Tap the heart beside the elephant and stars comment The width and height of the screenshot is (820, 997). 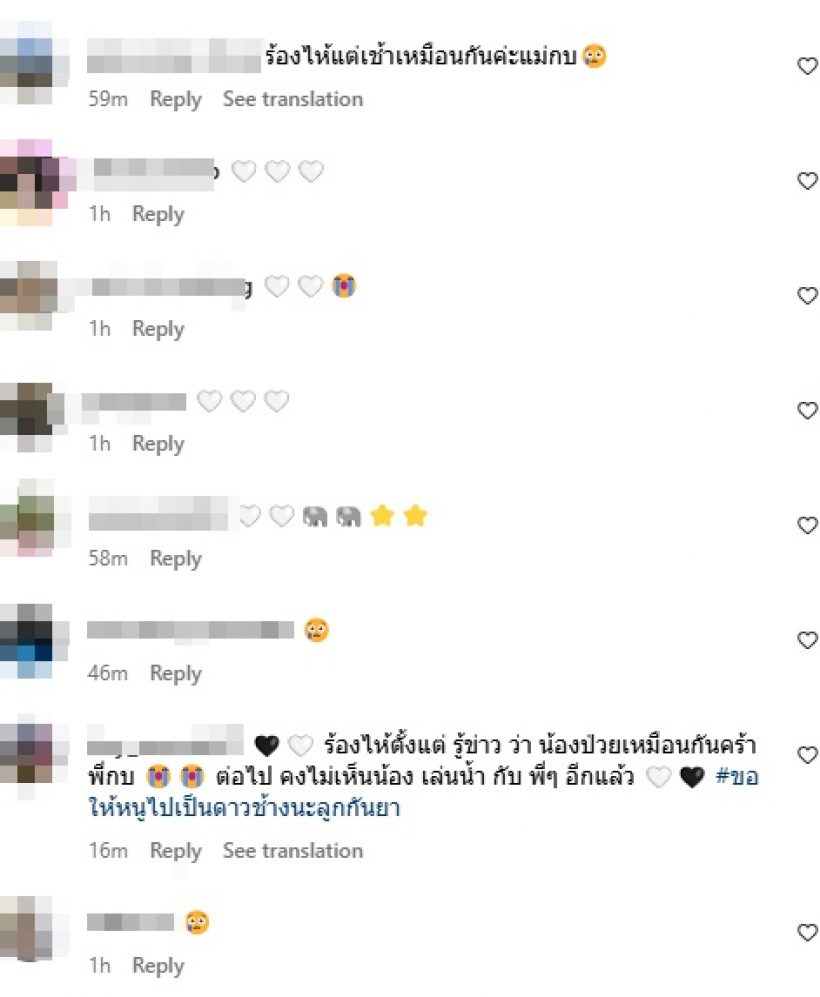[x=807, y=525]
